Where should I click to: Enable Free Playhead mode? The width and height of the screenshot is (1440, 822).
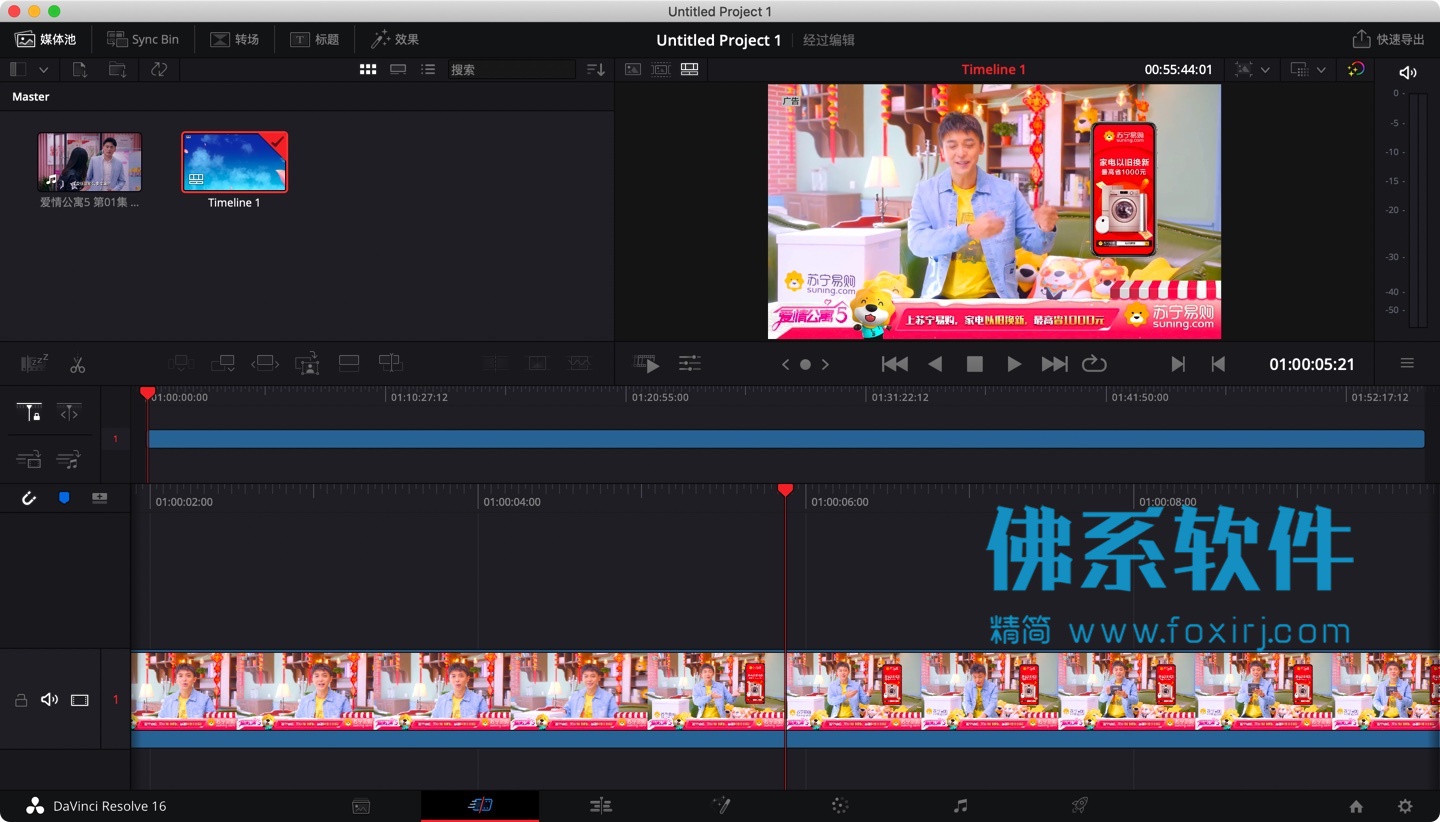click(x=69, y=412)
